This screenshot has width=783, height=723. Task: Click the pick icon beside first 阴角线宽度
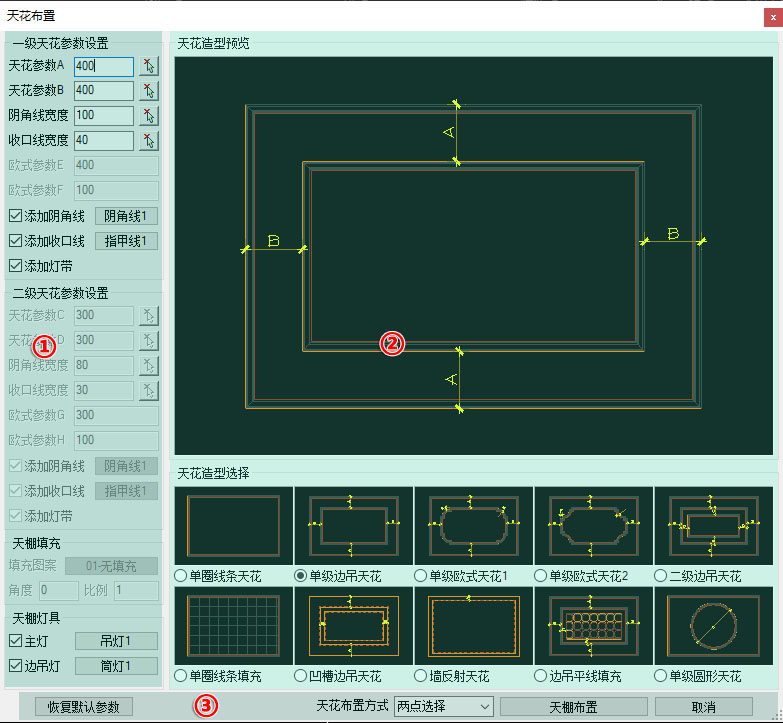[149, 116]
